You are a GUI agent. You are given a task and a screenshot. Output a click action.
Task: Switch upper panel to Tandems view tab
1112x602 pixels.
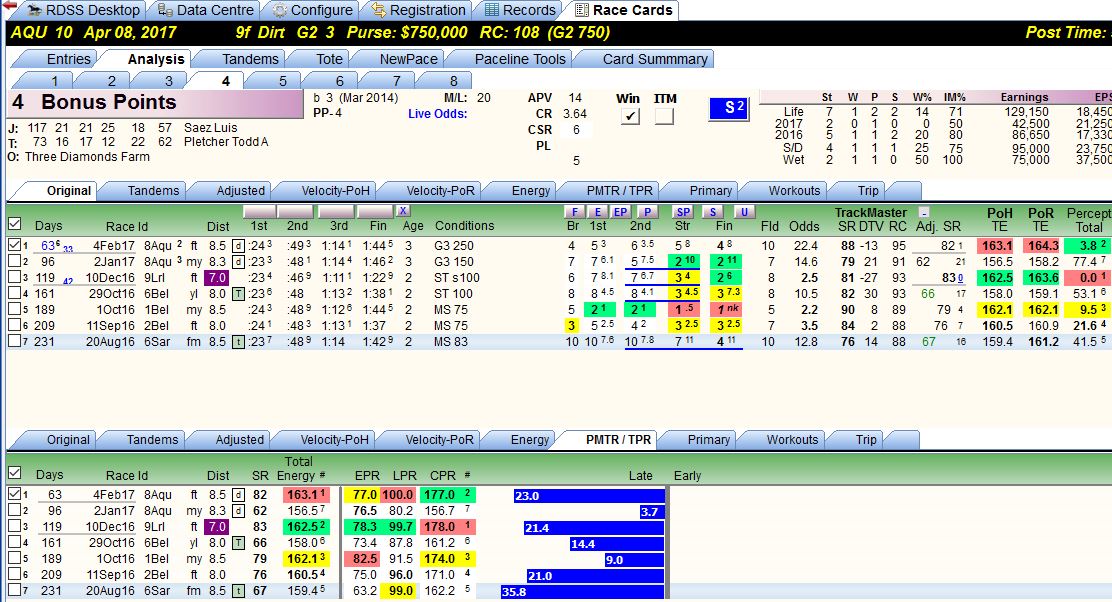pyautogui.click(x=145, y=191)
